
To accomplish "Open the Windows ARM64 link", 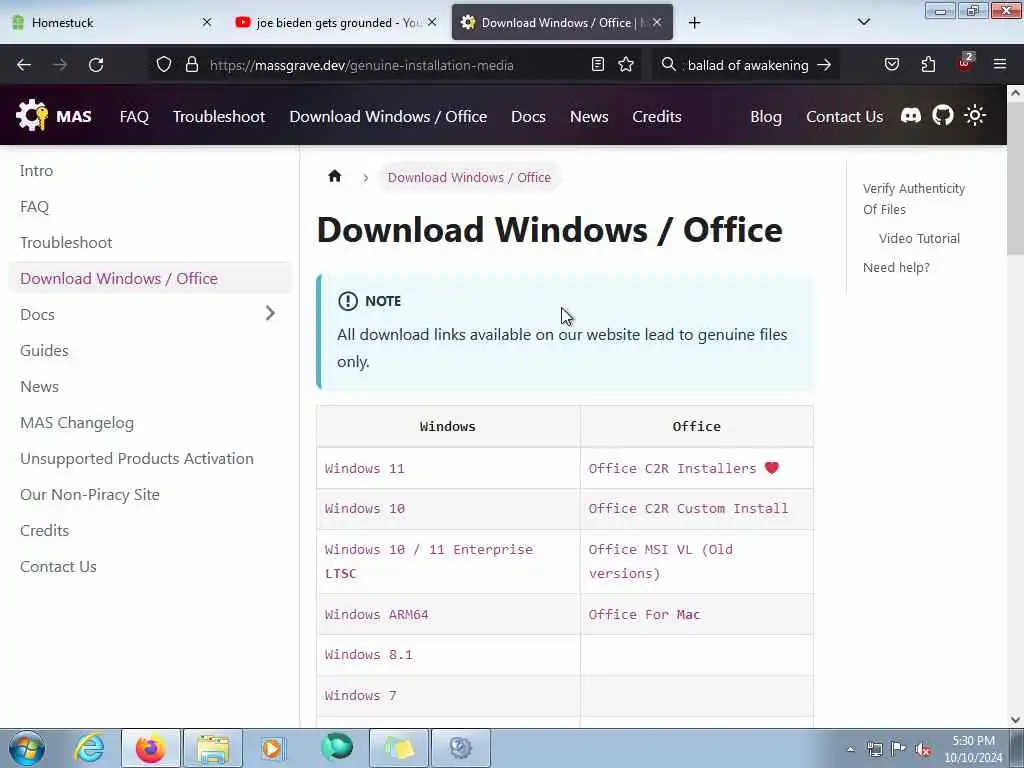I will pyautogui.click(x=376, y=615).
